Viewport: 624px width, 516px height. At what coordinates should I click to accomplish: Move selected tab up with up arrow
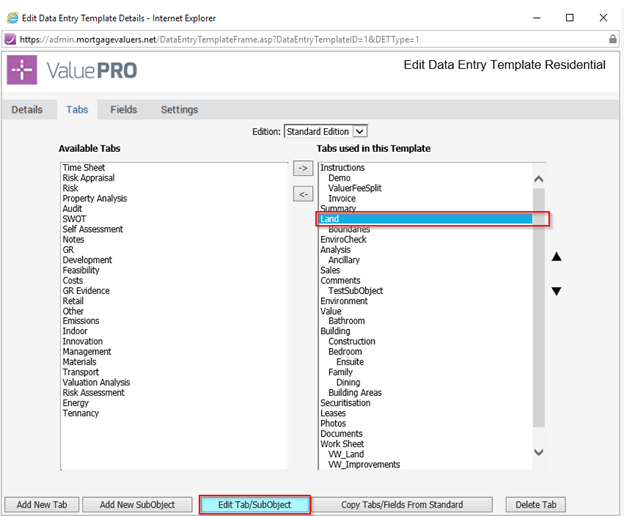pos(556,257)
